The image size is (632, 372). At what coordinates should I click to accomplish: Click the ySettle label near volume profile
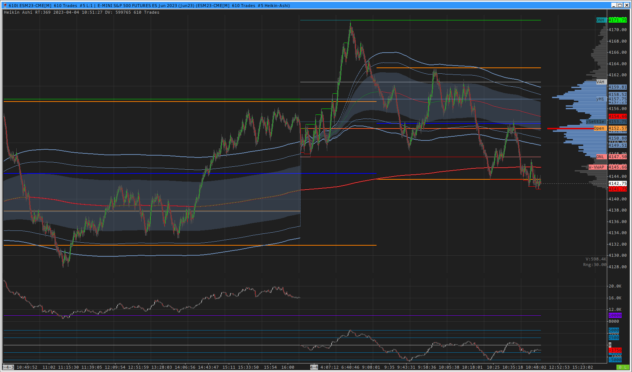pos(596,122)
